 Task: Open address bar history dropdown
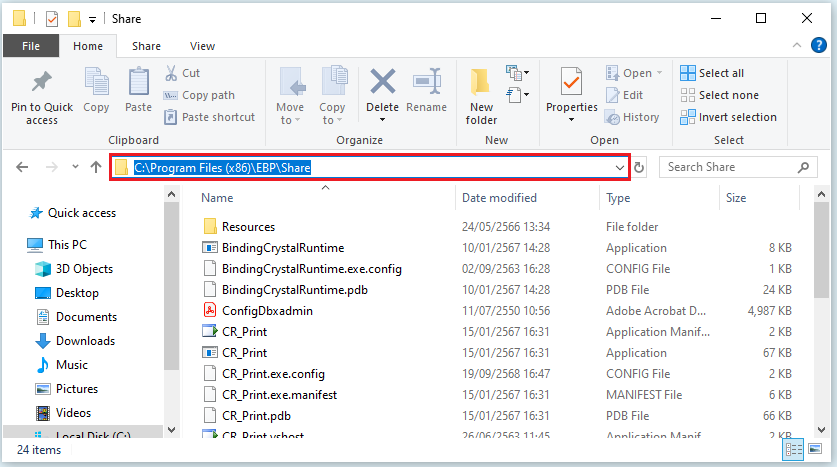620,168
